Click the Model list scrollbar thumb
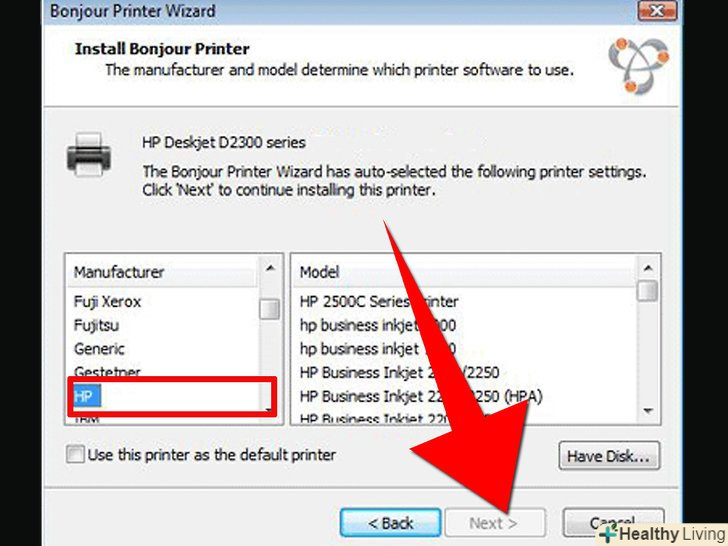This screenshot has height=546, width=728. (648, 291)
